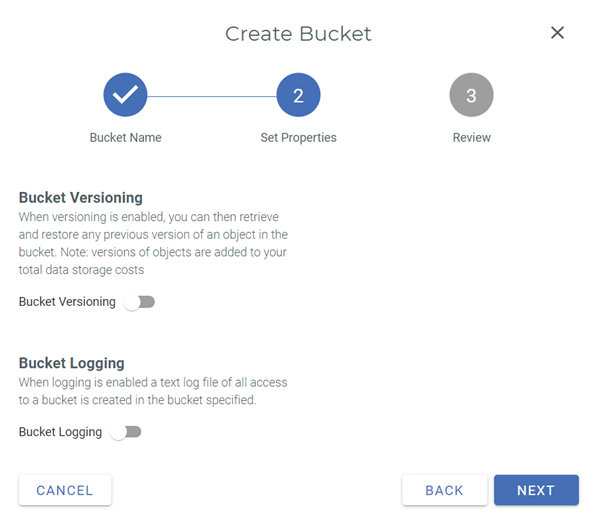Go to the Bucket Name step label
The height and width of the screenshot is (510, 602).
click(126, 137)
